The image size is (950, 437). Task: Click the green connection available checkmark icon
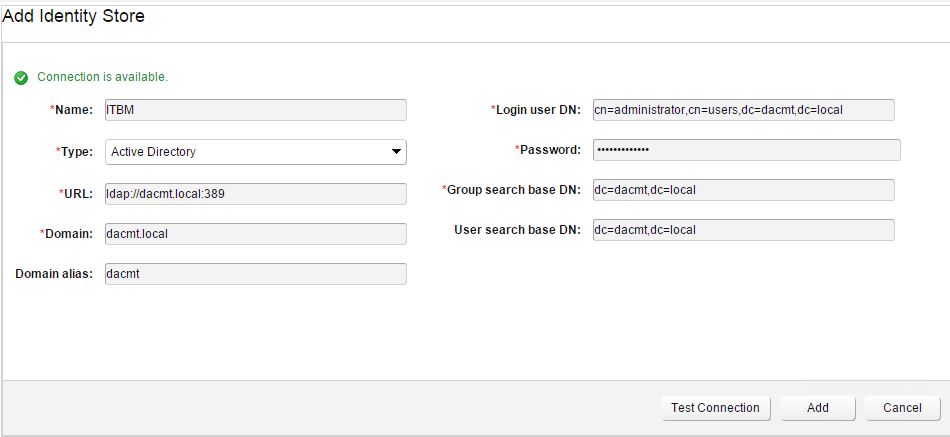(x=21, y=78)
